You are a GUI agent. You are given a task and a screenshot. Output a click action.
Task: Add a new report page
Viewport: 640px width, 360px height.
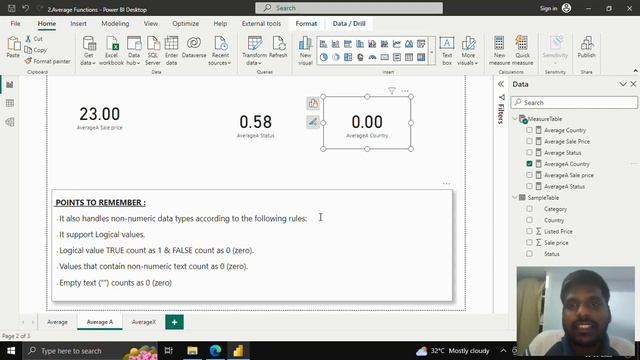[x=174, y=322]
